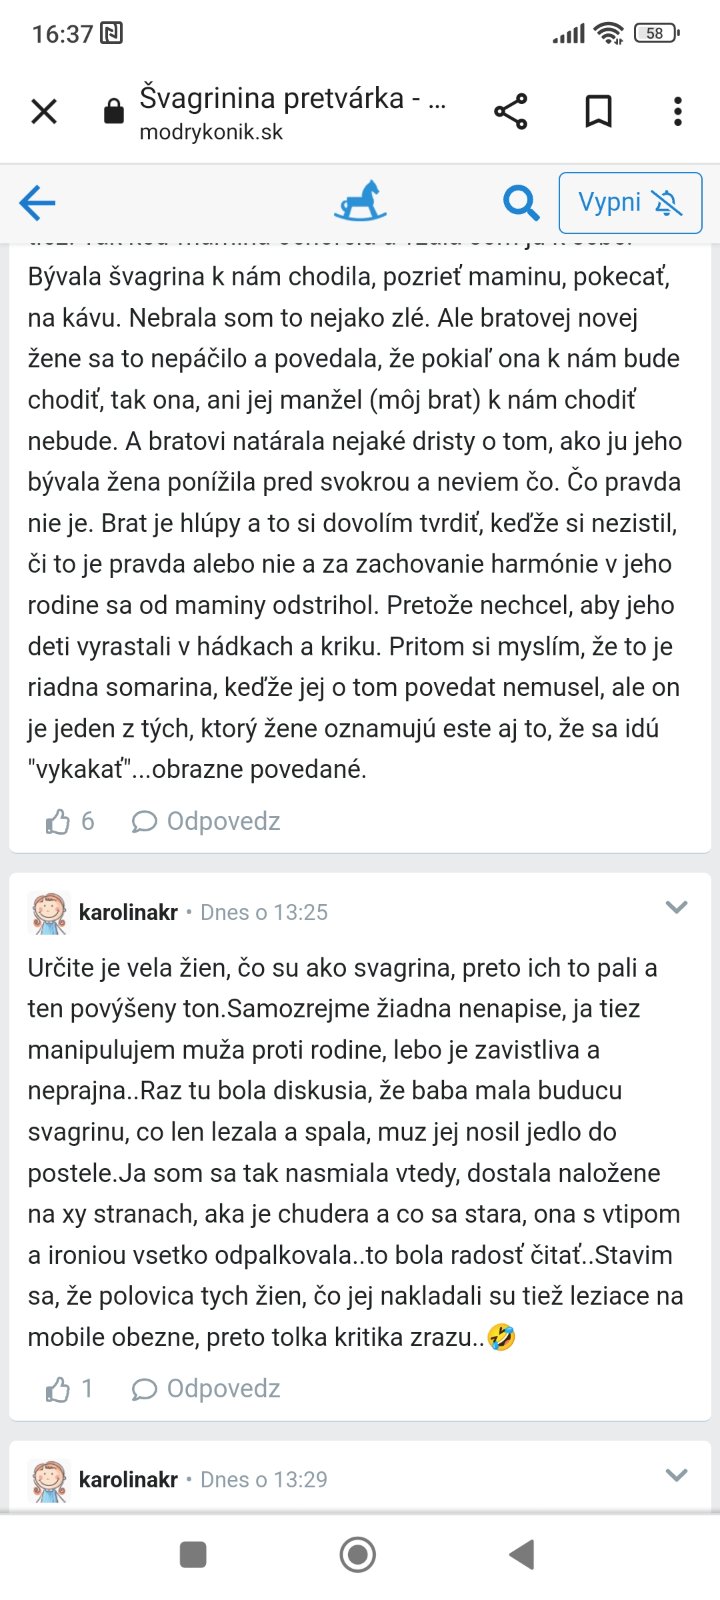The width and height of the screenshot is (720, 1600).
Task: Open karolinakr profile from 13:25 comment
Action: 128,912
